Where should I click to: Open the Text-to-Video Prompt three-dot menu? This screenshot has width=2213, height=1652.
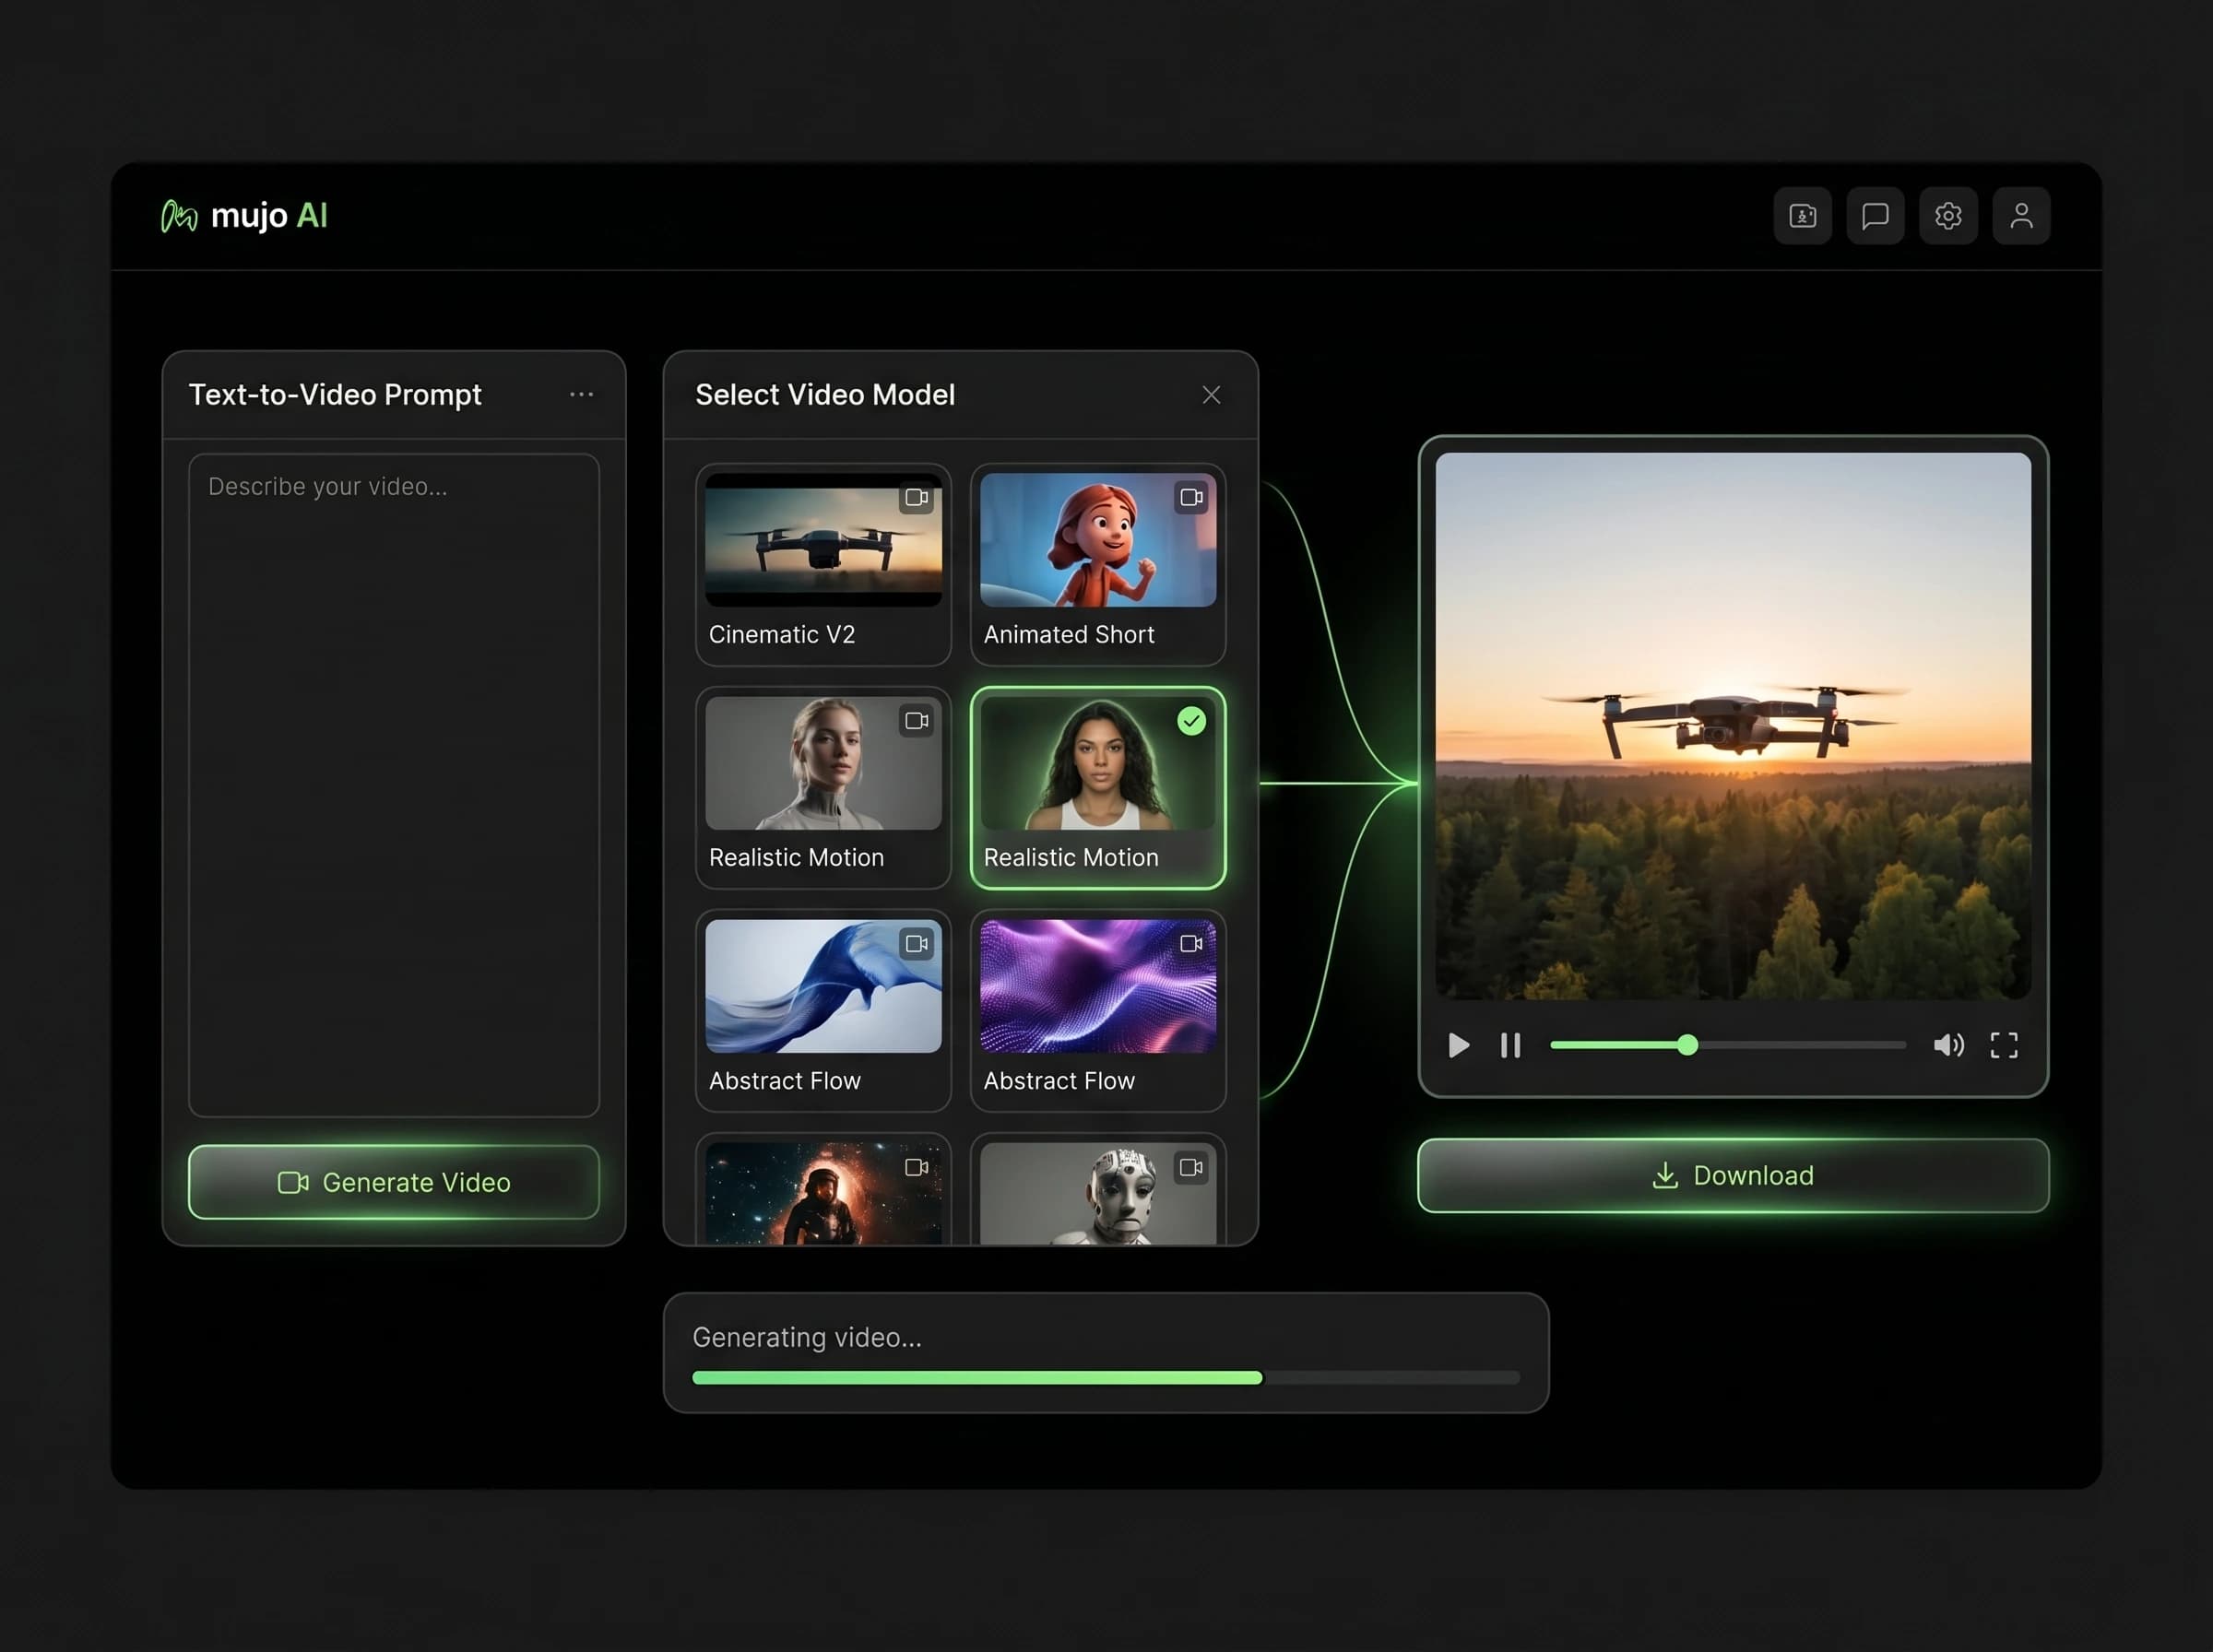click(581, 395)
